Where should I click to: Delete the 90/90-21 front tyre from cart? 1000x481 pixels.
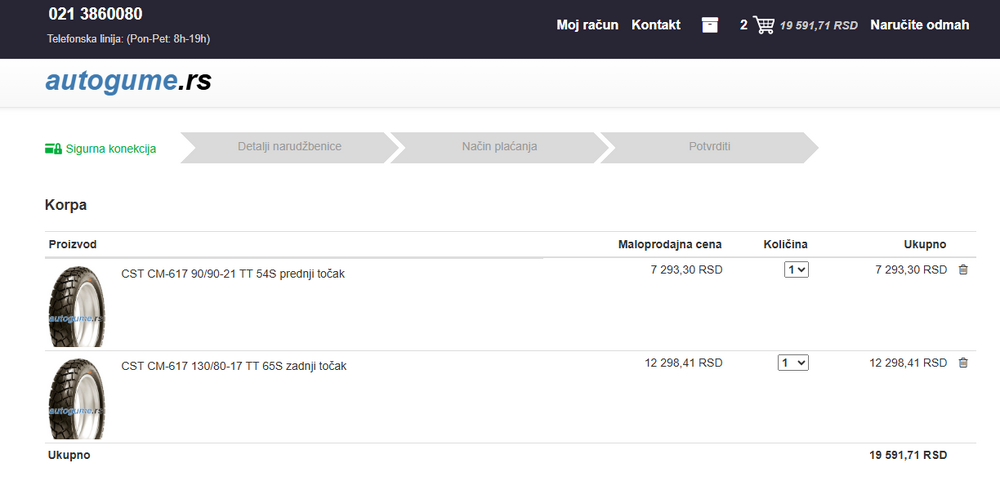[963, 270]
